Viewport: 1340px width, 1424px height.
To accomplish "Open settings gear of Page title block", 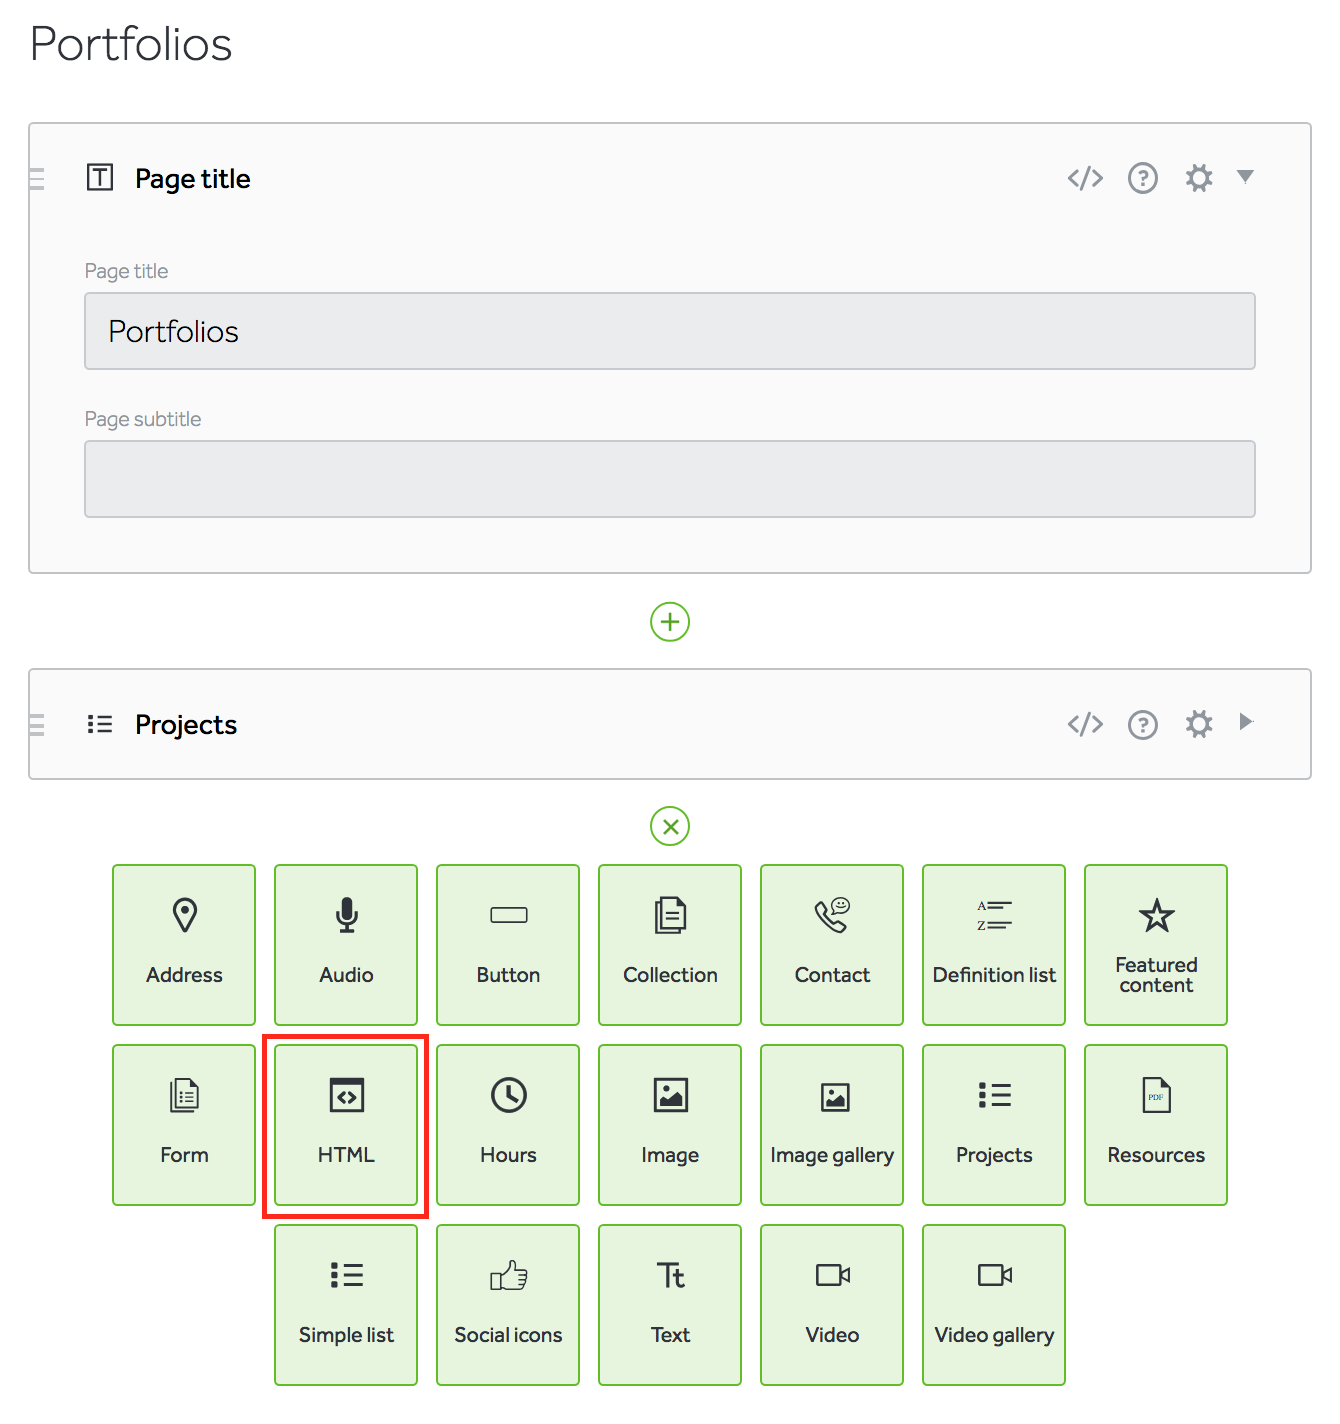I will click(x=1199, y=178).
